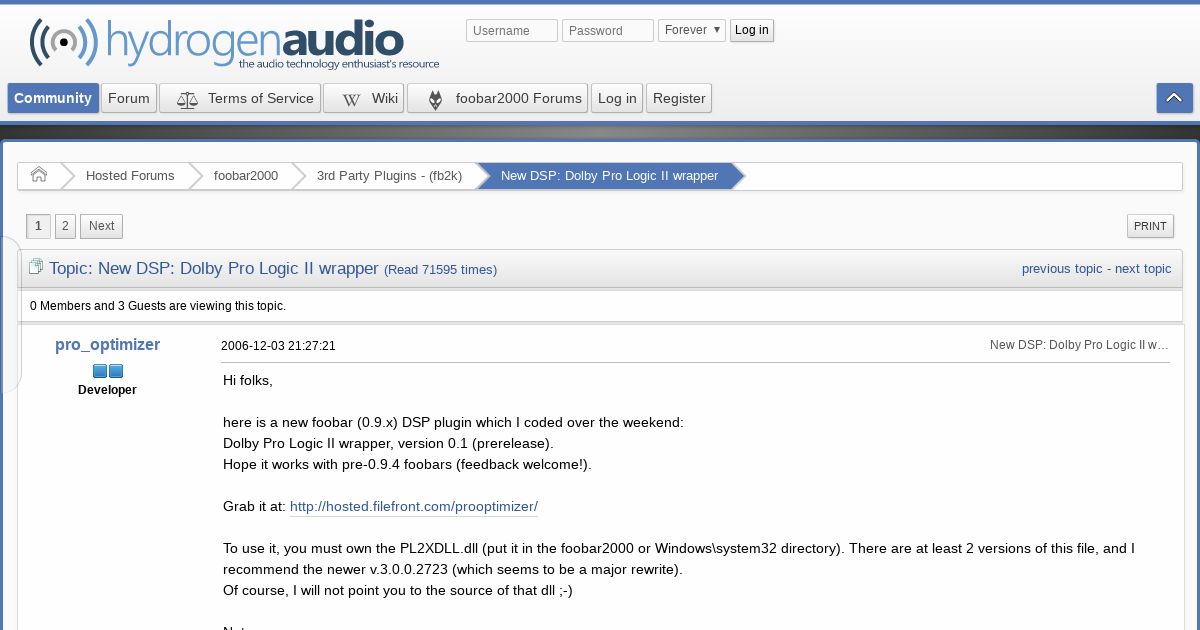1200x630 pixels.
Task: Go to 3rd Party Plugins breadcrumb
Action: 389,176
